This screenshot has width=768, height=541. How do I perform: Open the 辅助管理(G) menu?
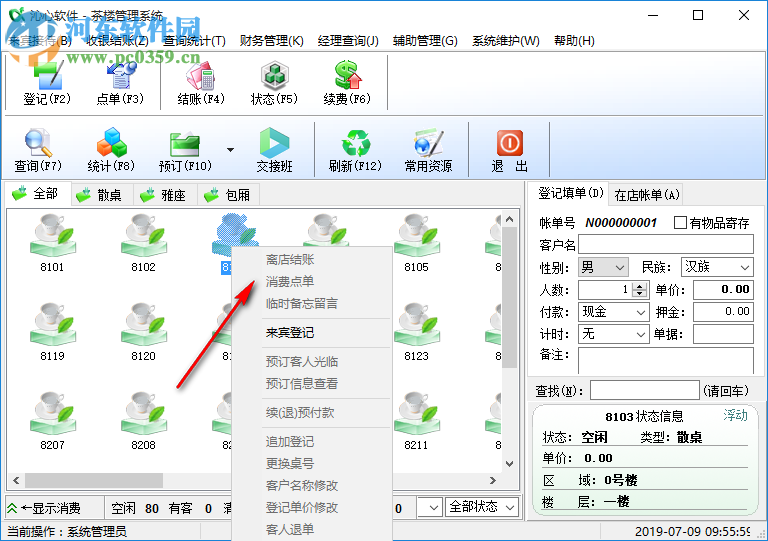[x=425, y=41]
